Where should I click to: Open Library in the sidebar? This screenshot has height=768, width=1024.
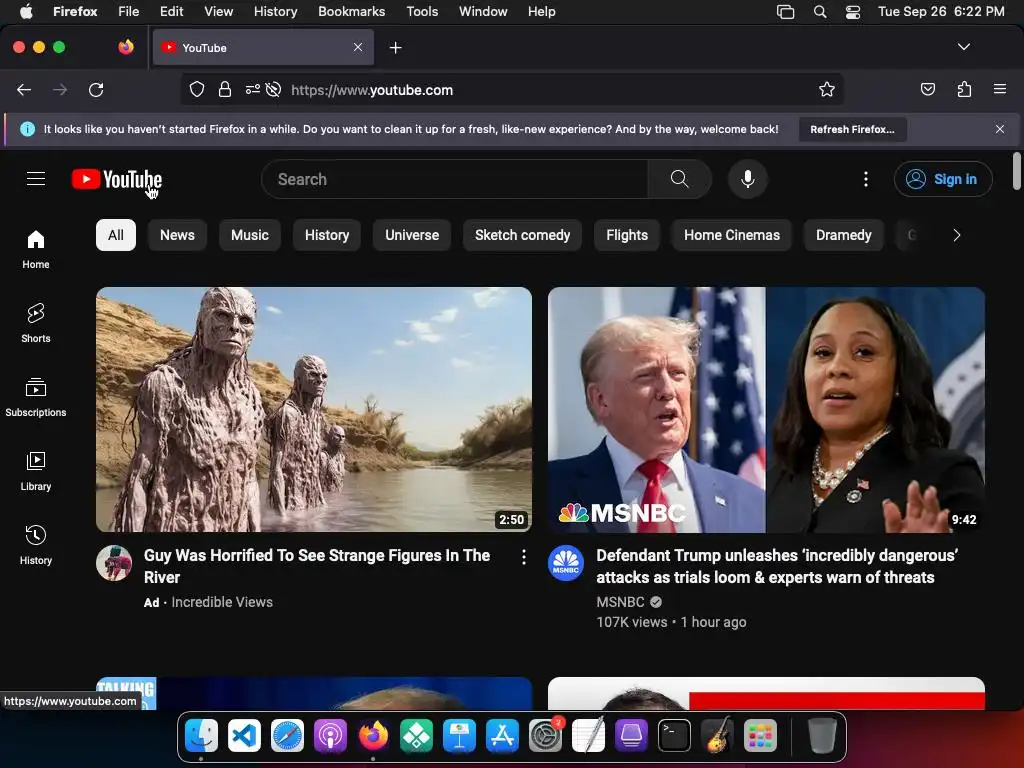(36, 471)
